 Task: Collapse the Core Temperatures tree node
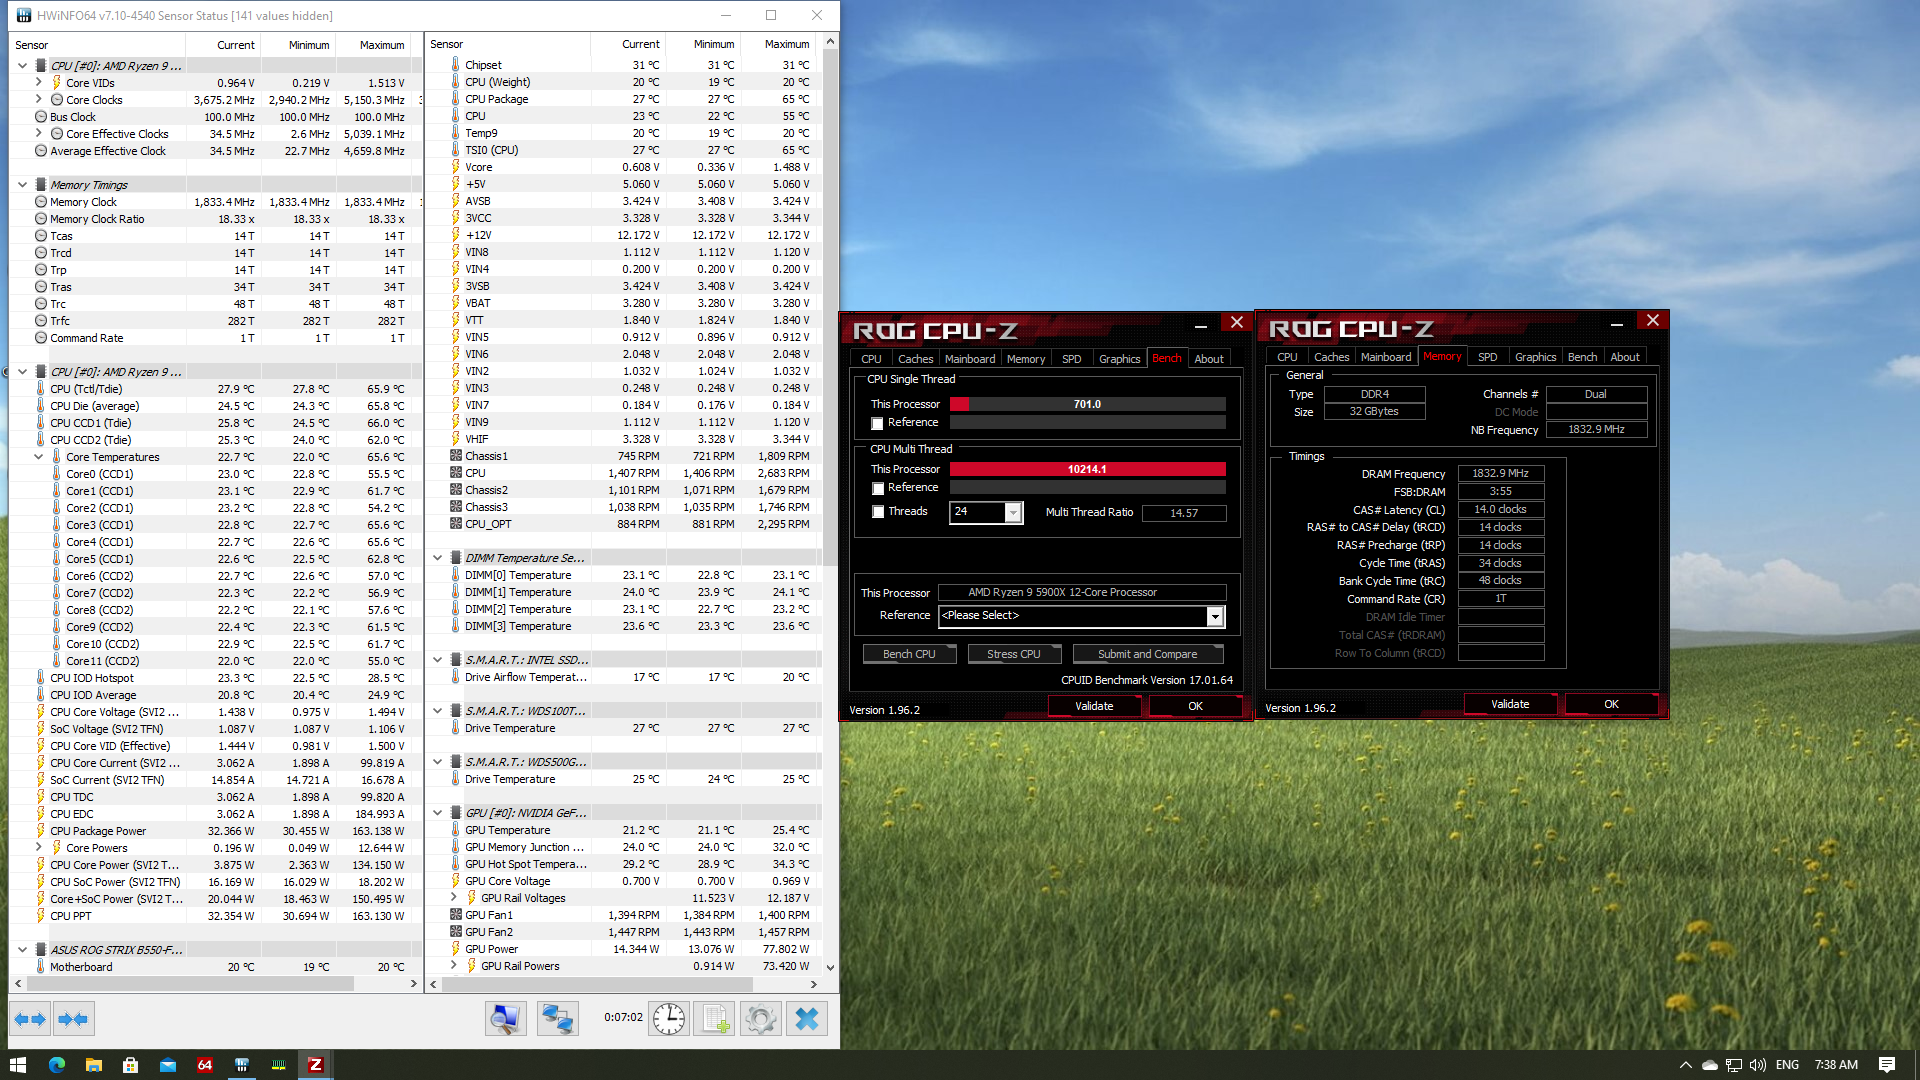point(39,457)
